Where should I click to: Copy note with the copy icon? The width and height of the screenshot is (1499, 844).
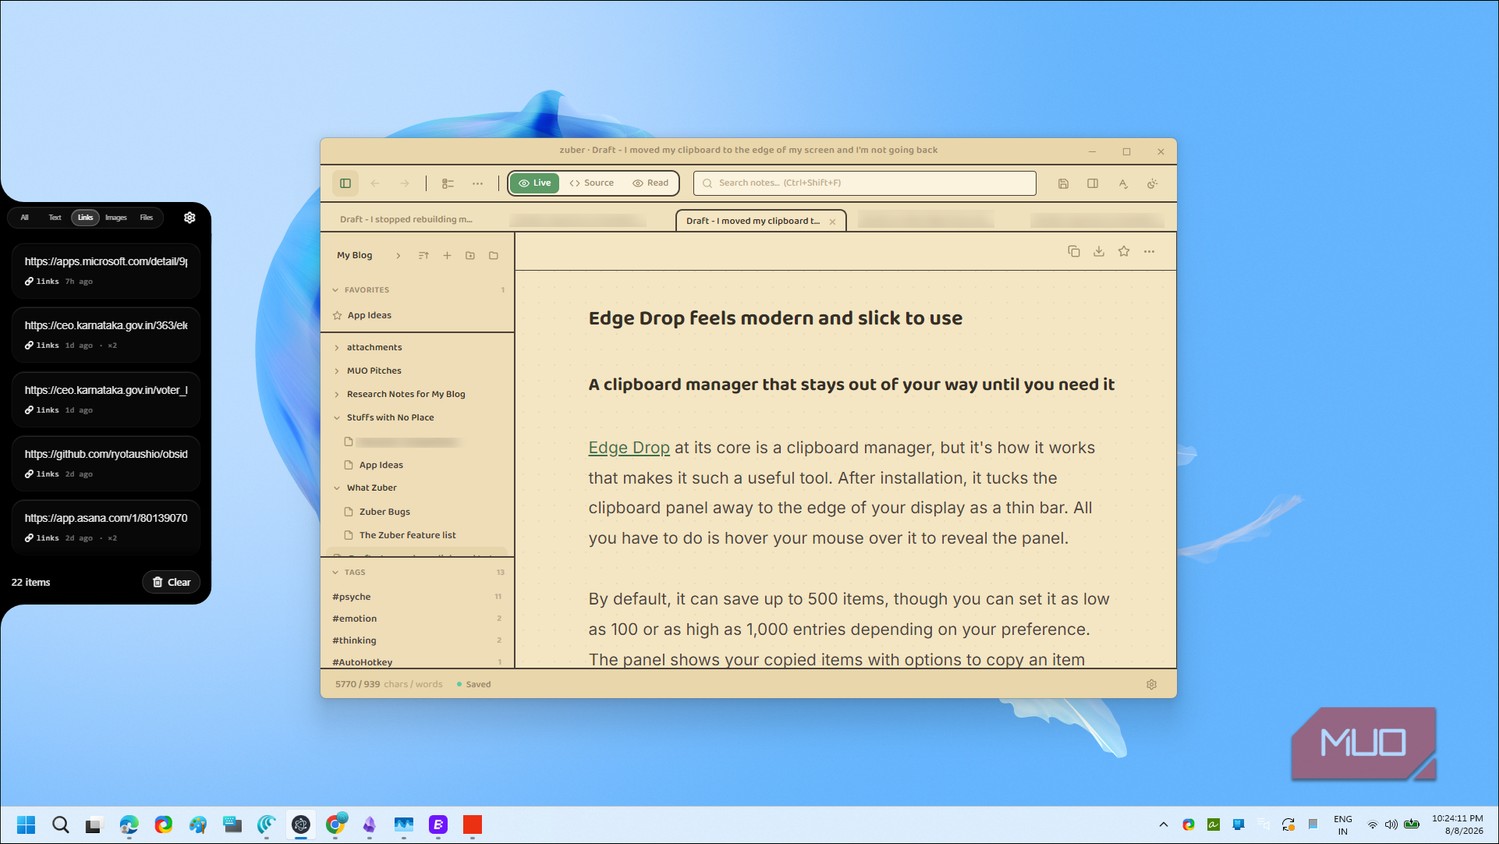coord(1073,252)
